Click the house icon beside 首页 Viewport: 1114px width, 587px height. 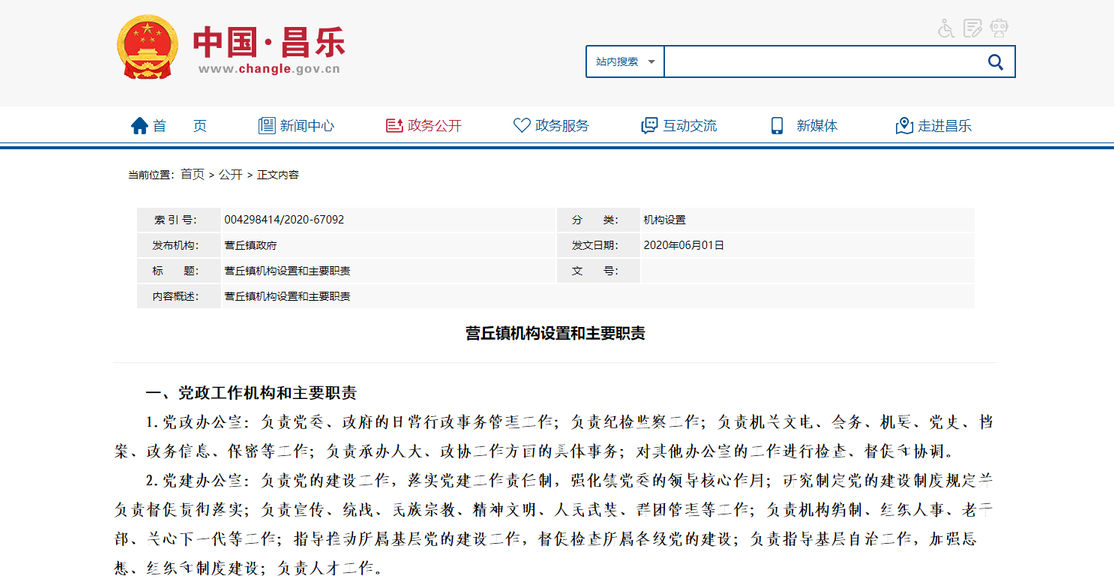point(140,126)
